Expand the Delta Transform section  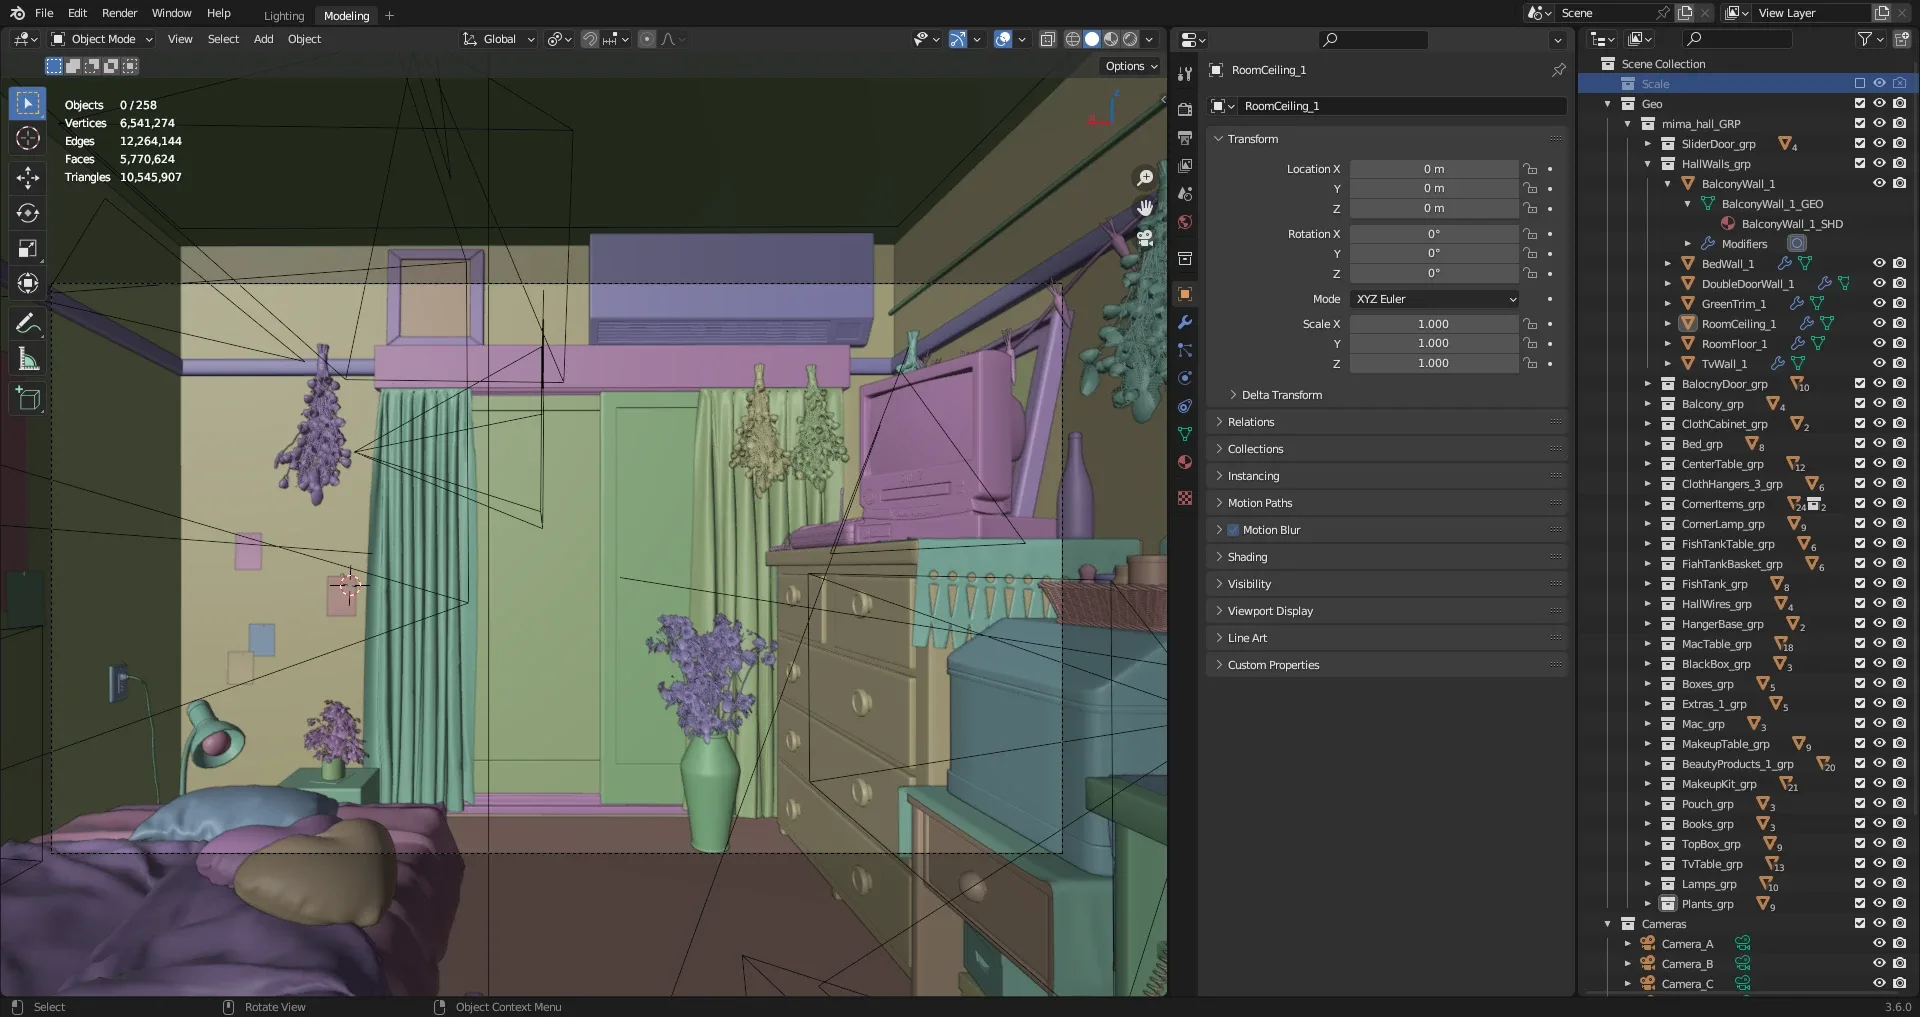[x=1281, y=395]
